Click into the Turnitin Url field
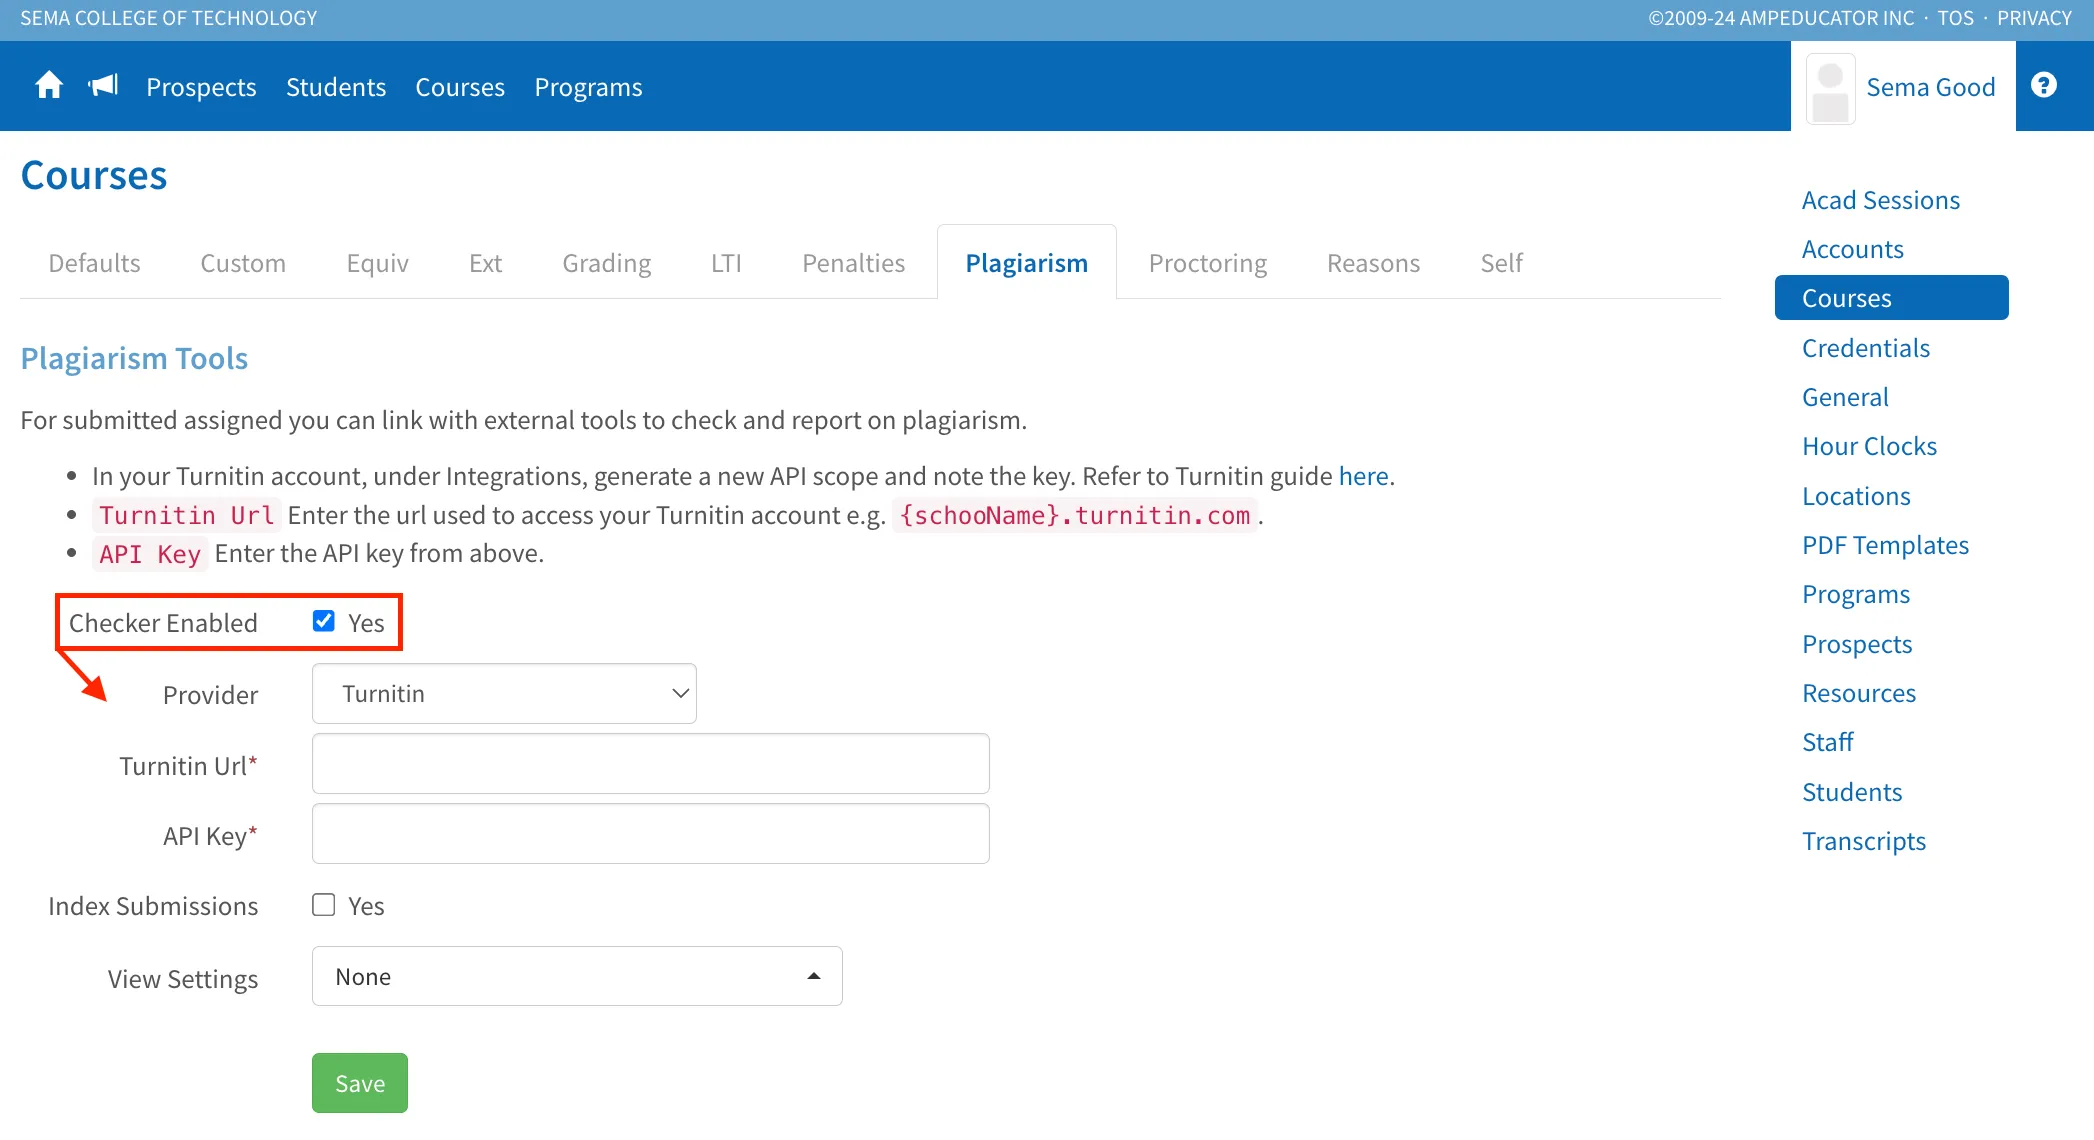The width and height of the screenshot is (2094, 1140). tap(650, 764)
